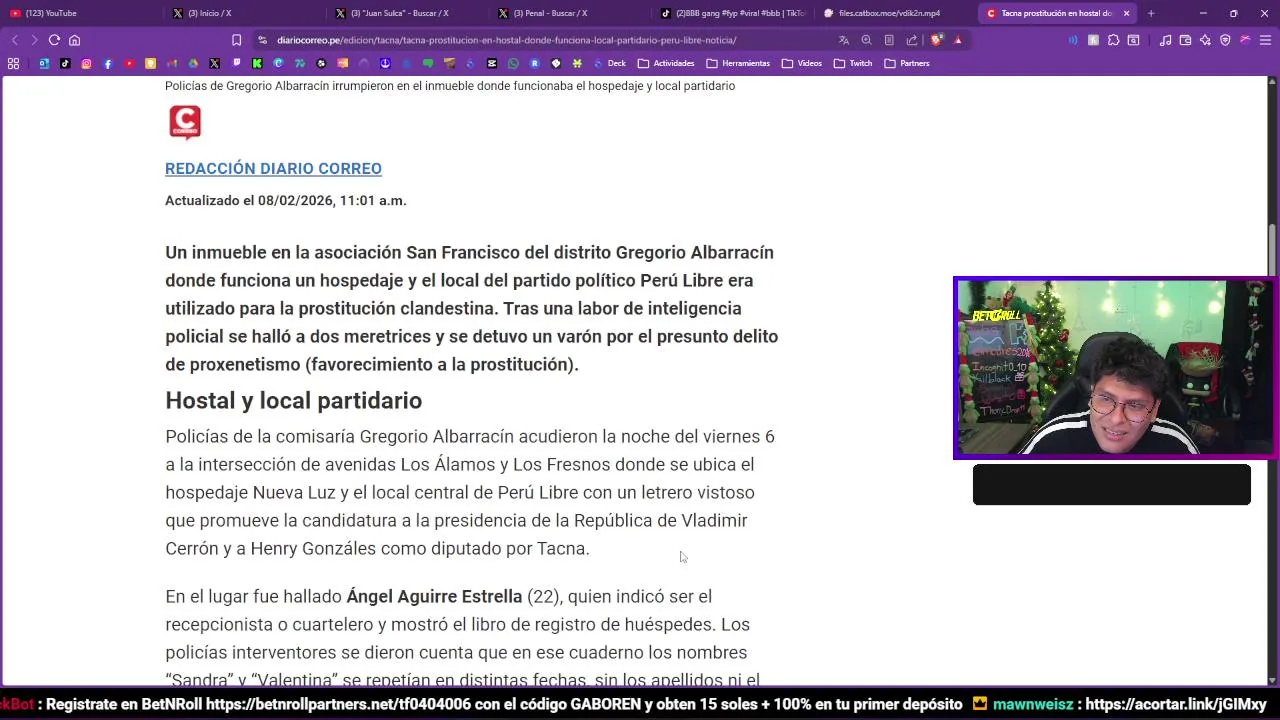This screenshot has height=720, width=1280.
Task: Bookmark this page with the bookmark icon
Action: coord(236,40)
